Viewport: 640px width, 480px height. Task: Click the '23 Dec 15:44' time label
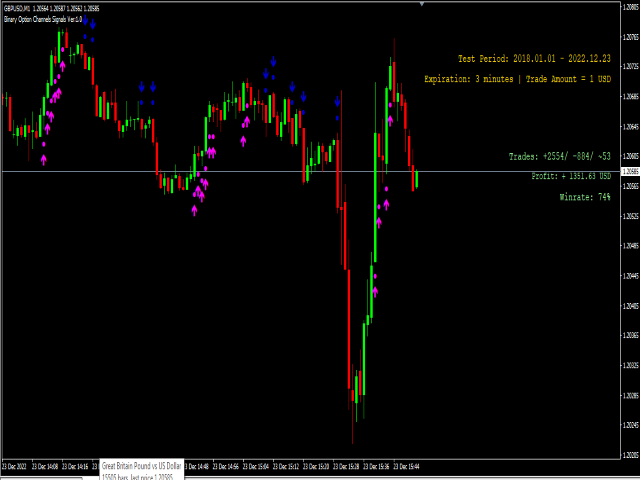tap(407, 467)
